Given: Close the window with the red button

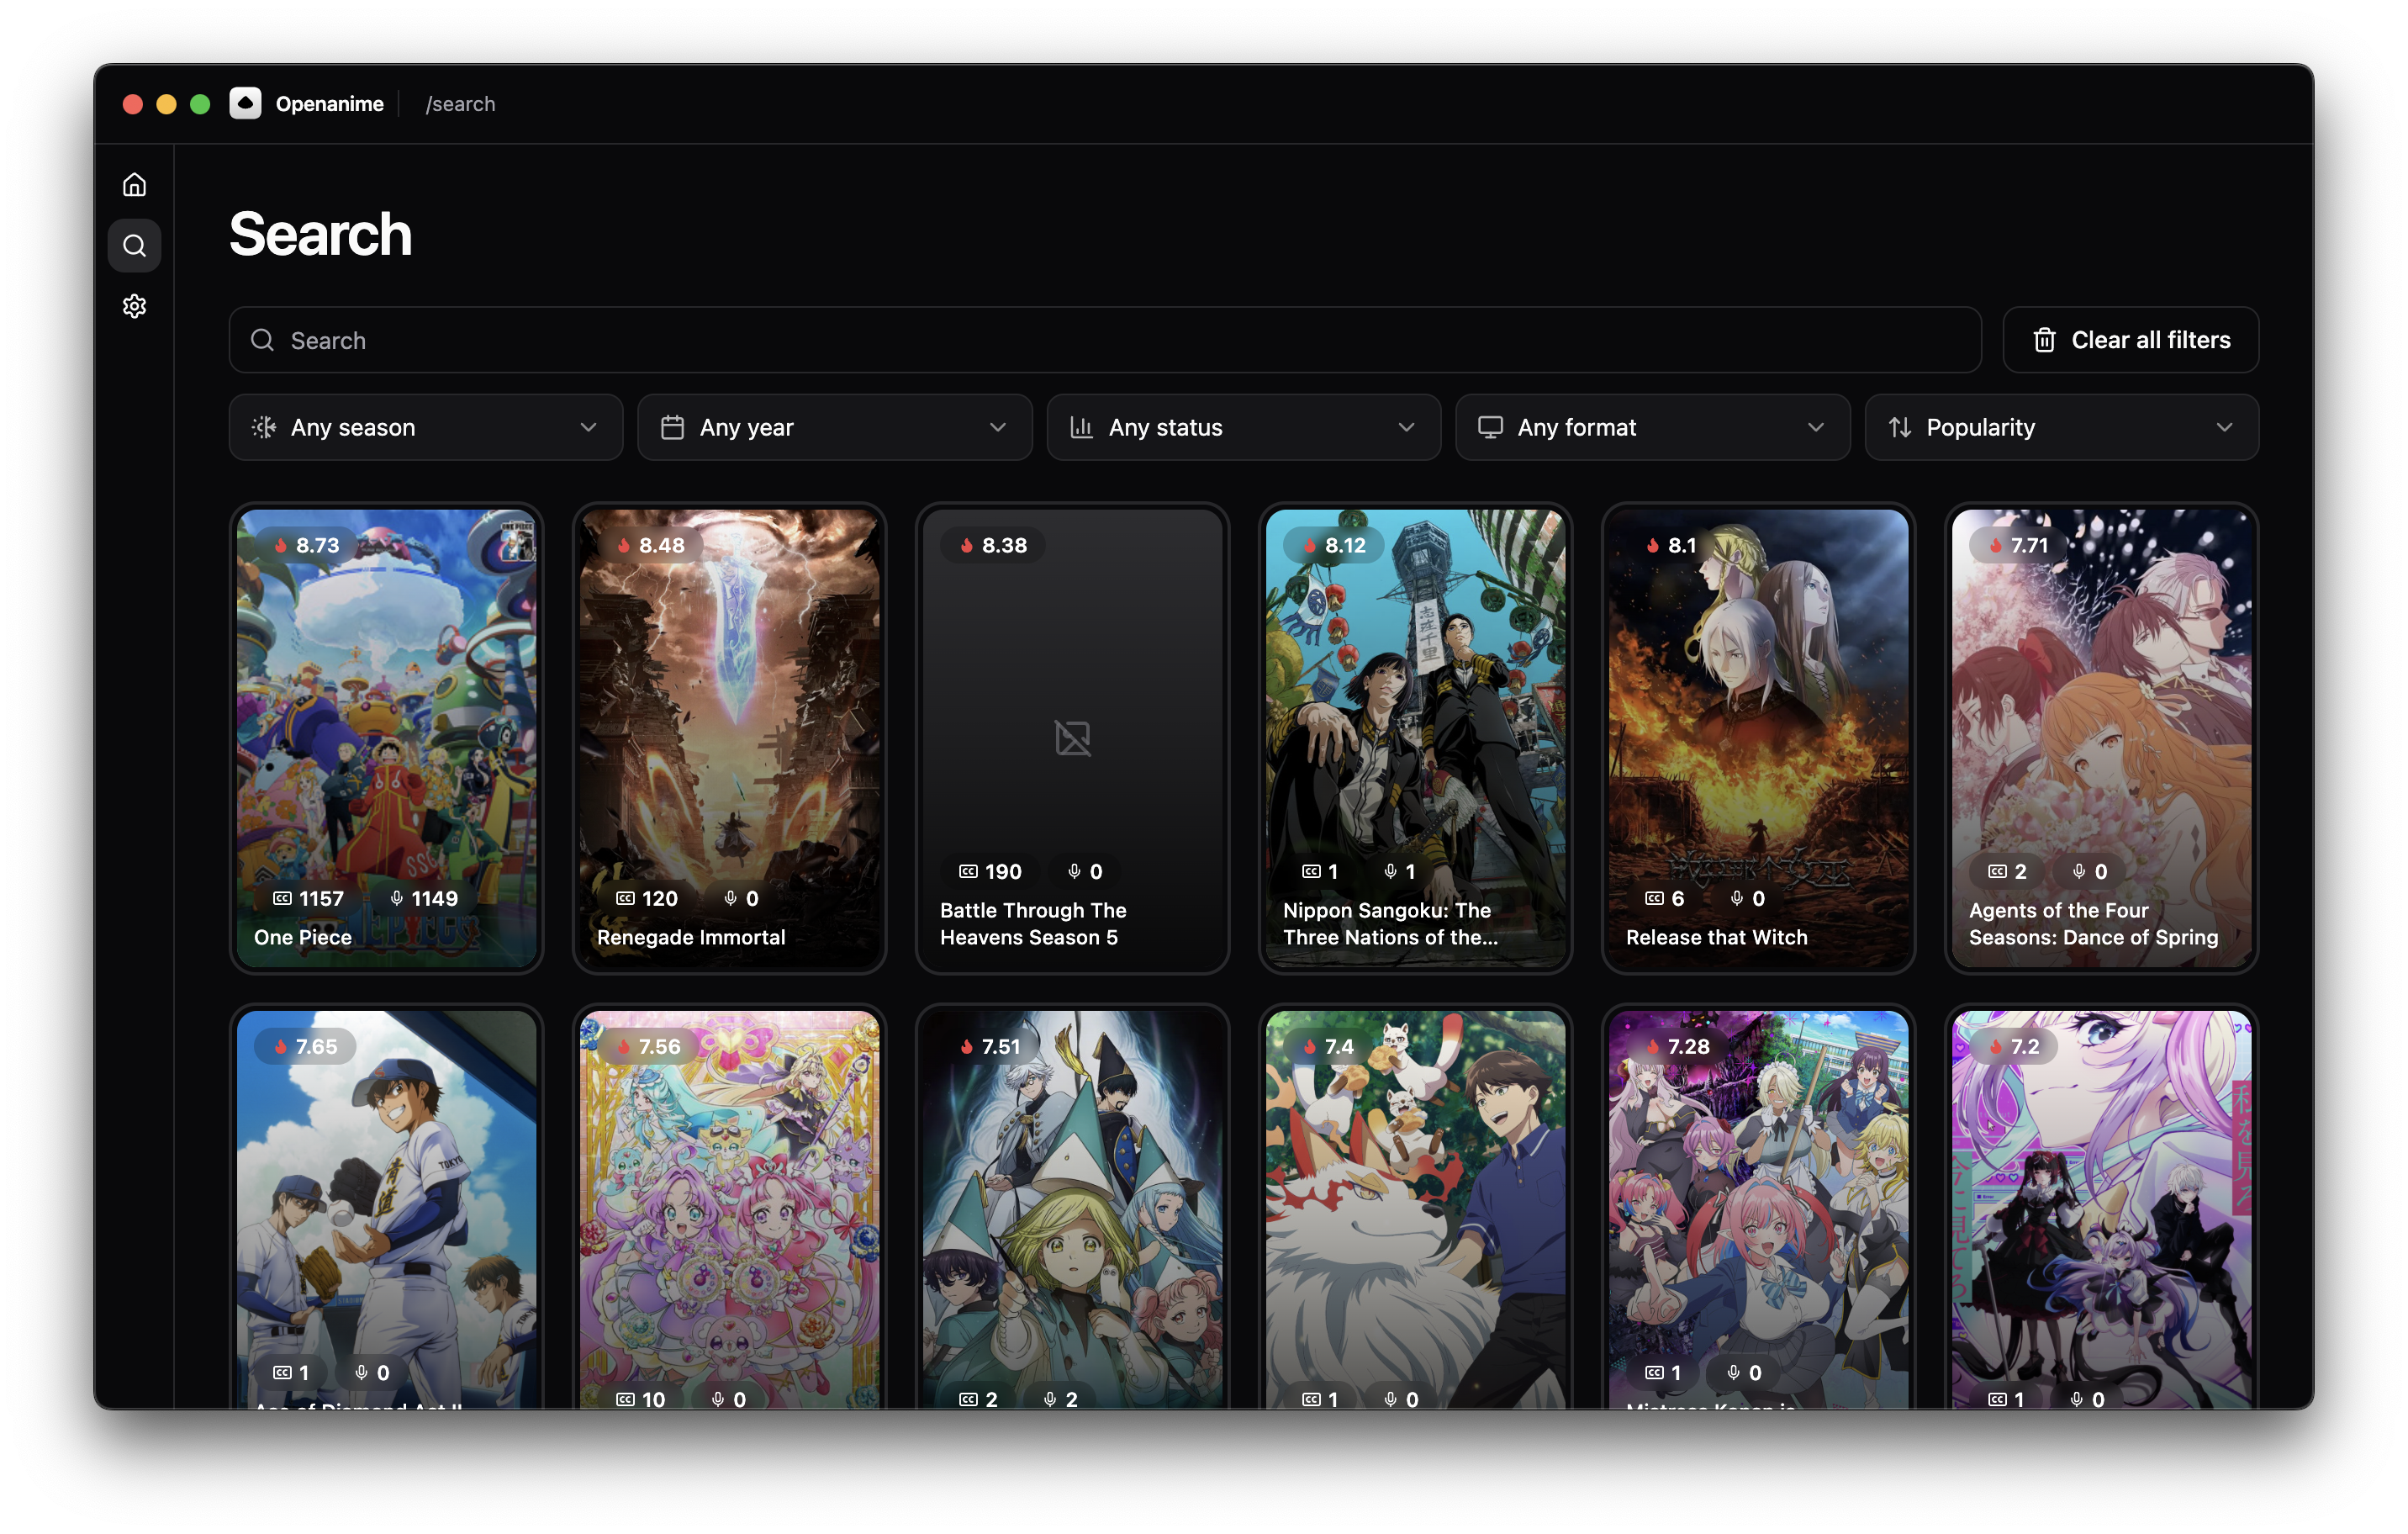Looking at the screenshot, I should pyautogui.click(x=133, y=104).
